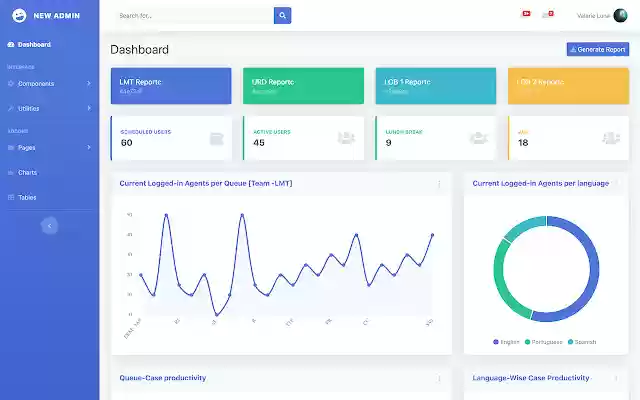Open the URD Reports green card
The height and width of the screenshot is (400, 640).
pos(303,86)
